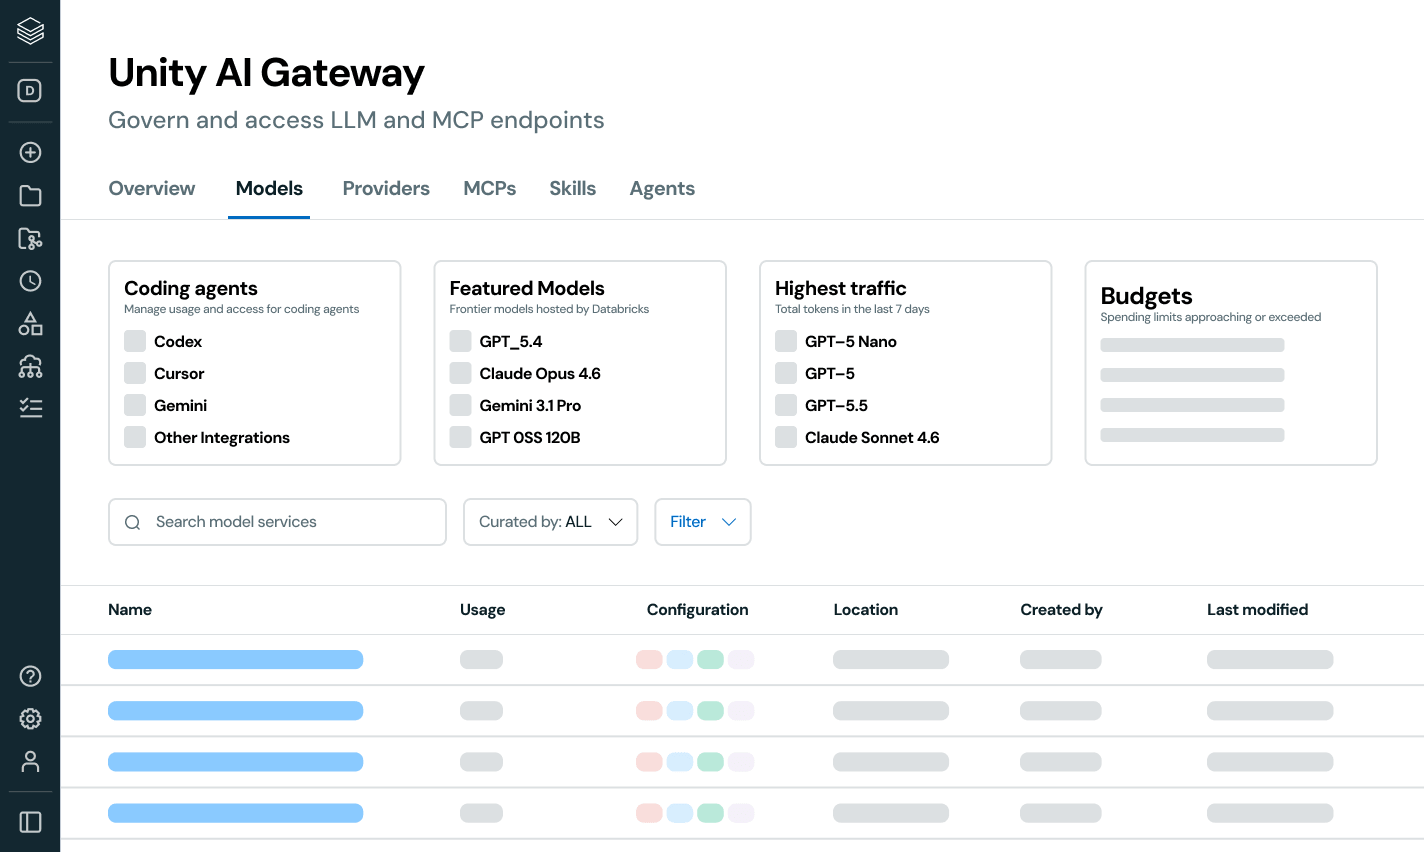
Task: Open the workspace switcher D icon
Action: (30, 91)
